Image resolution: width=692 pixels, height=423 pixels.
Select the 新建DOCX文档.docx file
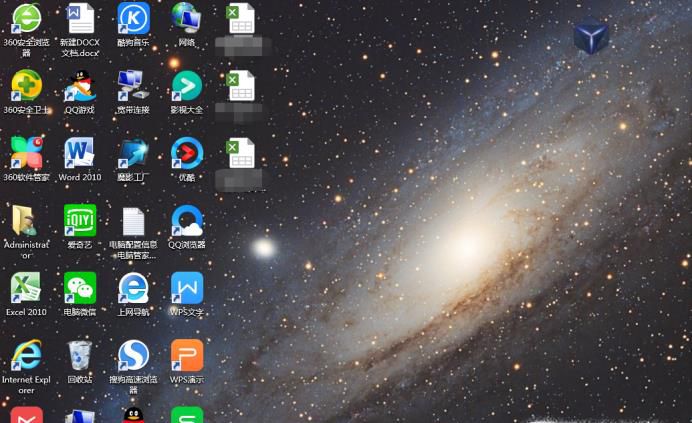[x=80, y=19]
